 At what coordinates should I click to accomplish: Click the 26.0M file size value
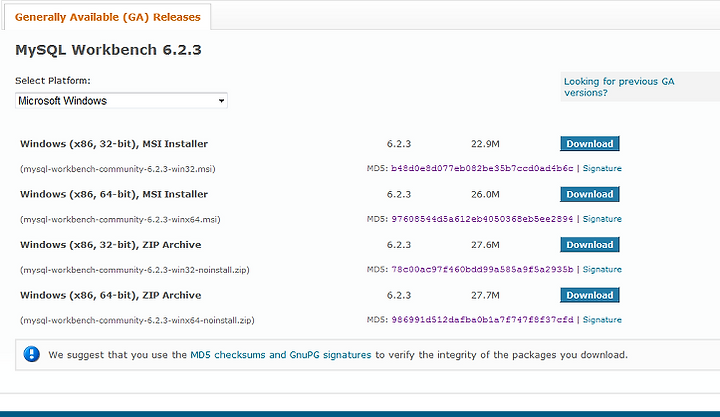[485, 194]
